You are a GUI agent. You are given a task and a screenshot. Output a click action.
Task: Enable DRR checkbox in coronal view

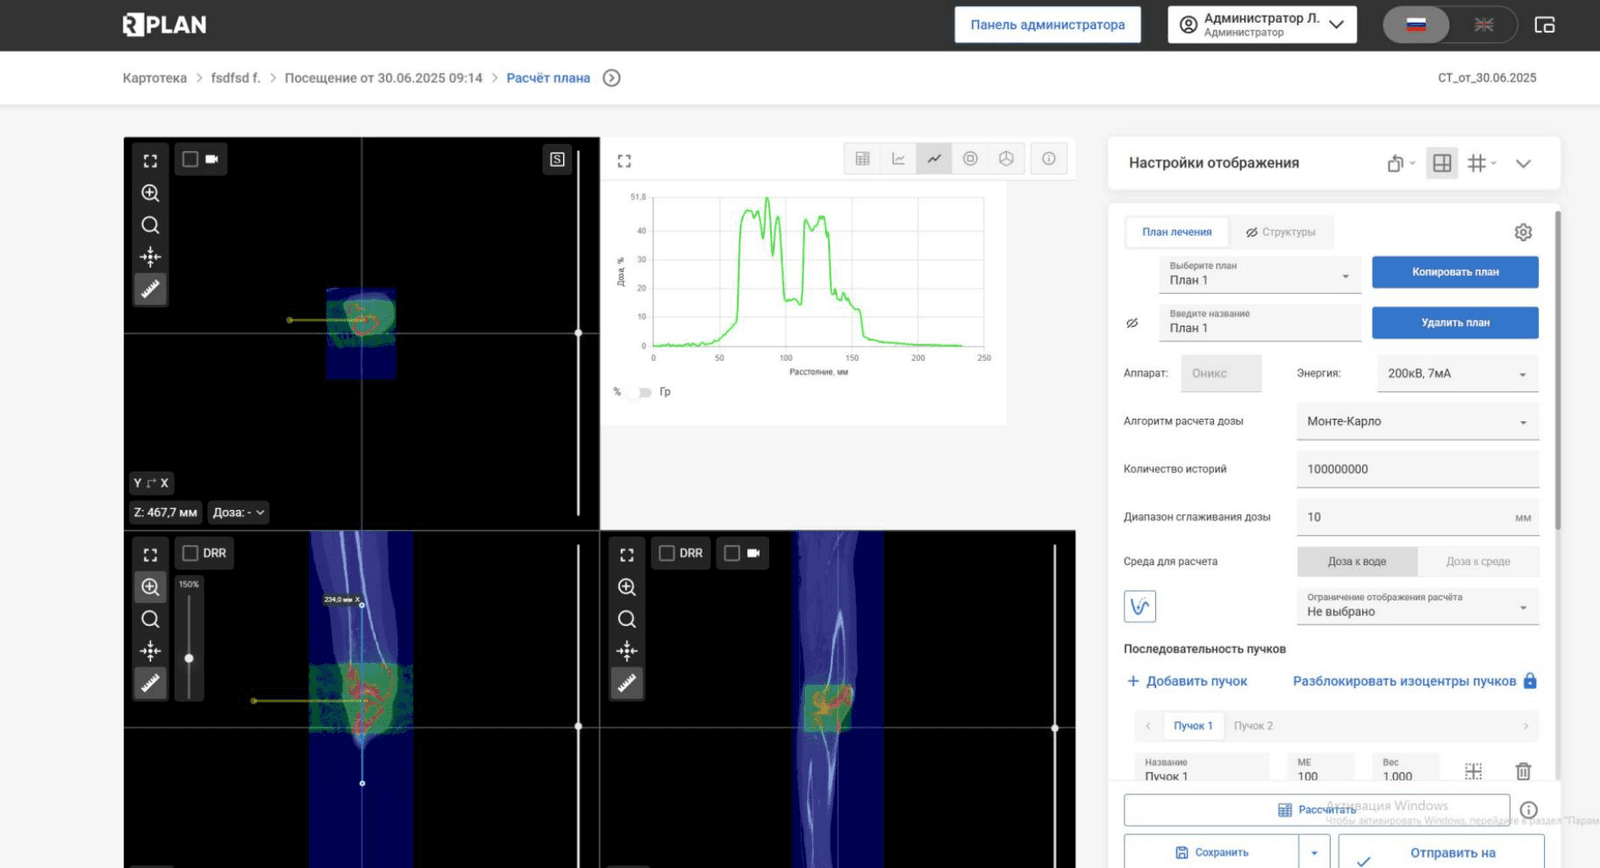(190, 553)
